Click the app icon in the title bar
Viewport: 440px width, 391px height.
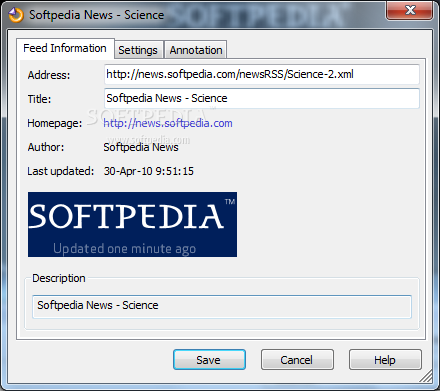(x=16, y=15)
